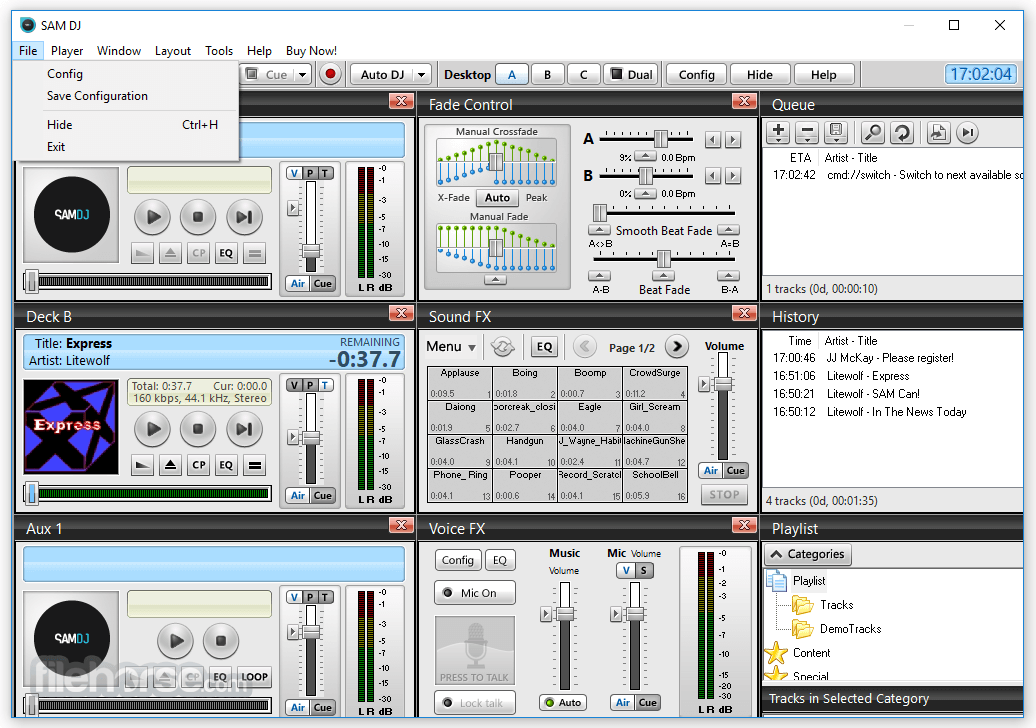This screenshot has width=1036, height=728.
Task: Choose Config in File menu
Action: [x=65, y=74]
